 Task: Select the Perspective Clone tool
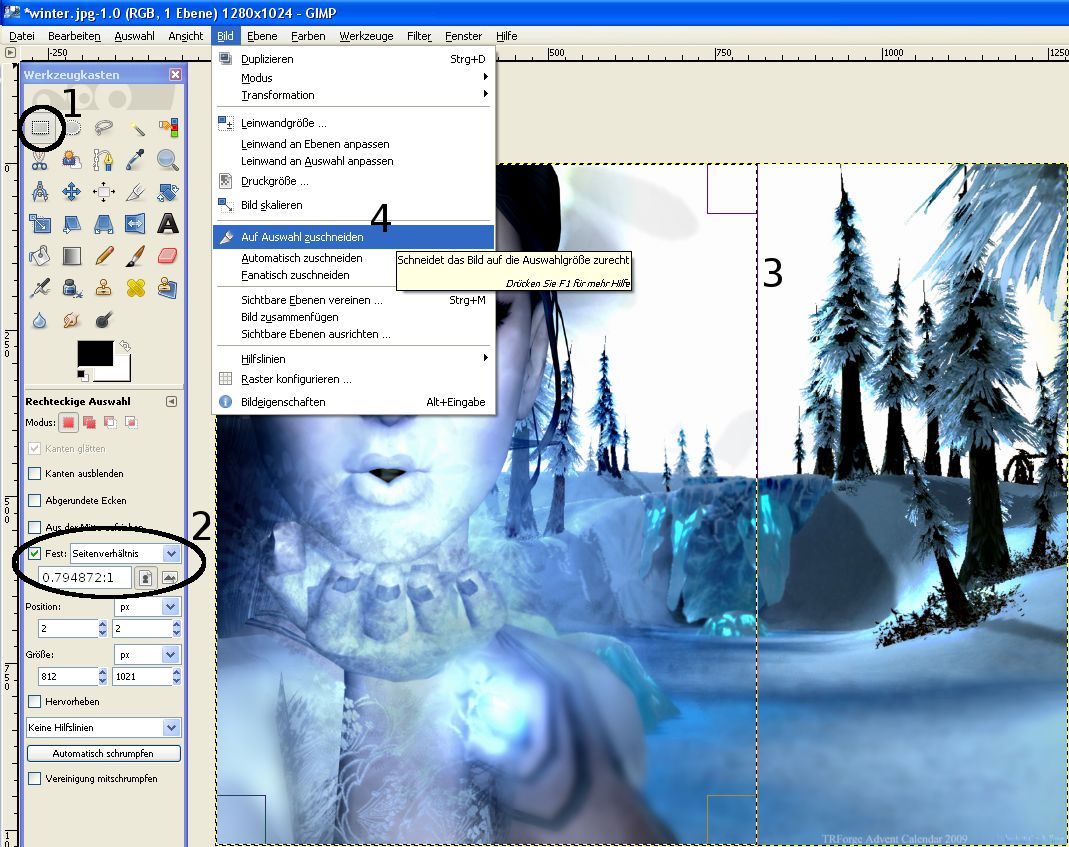(168, 288)
